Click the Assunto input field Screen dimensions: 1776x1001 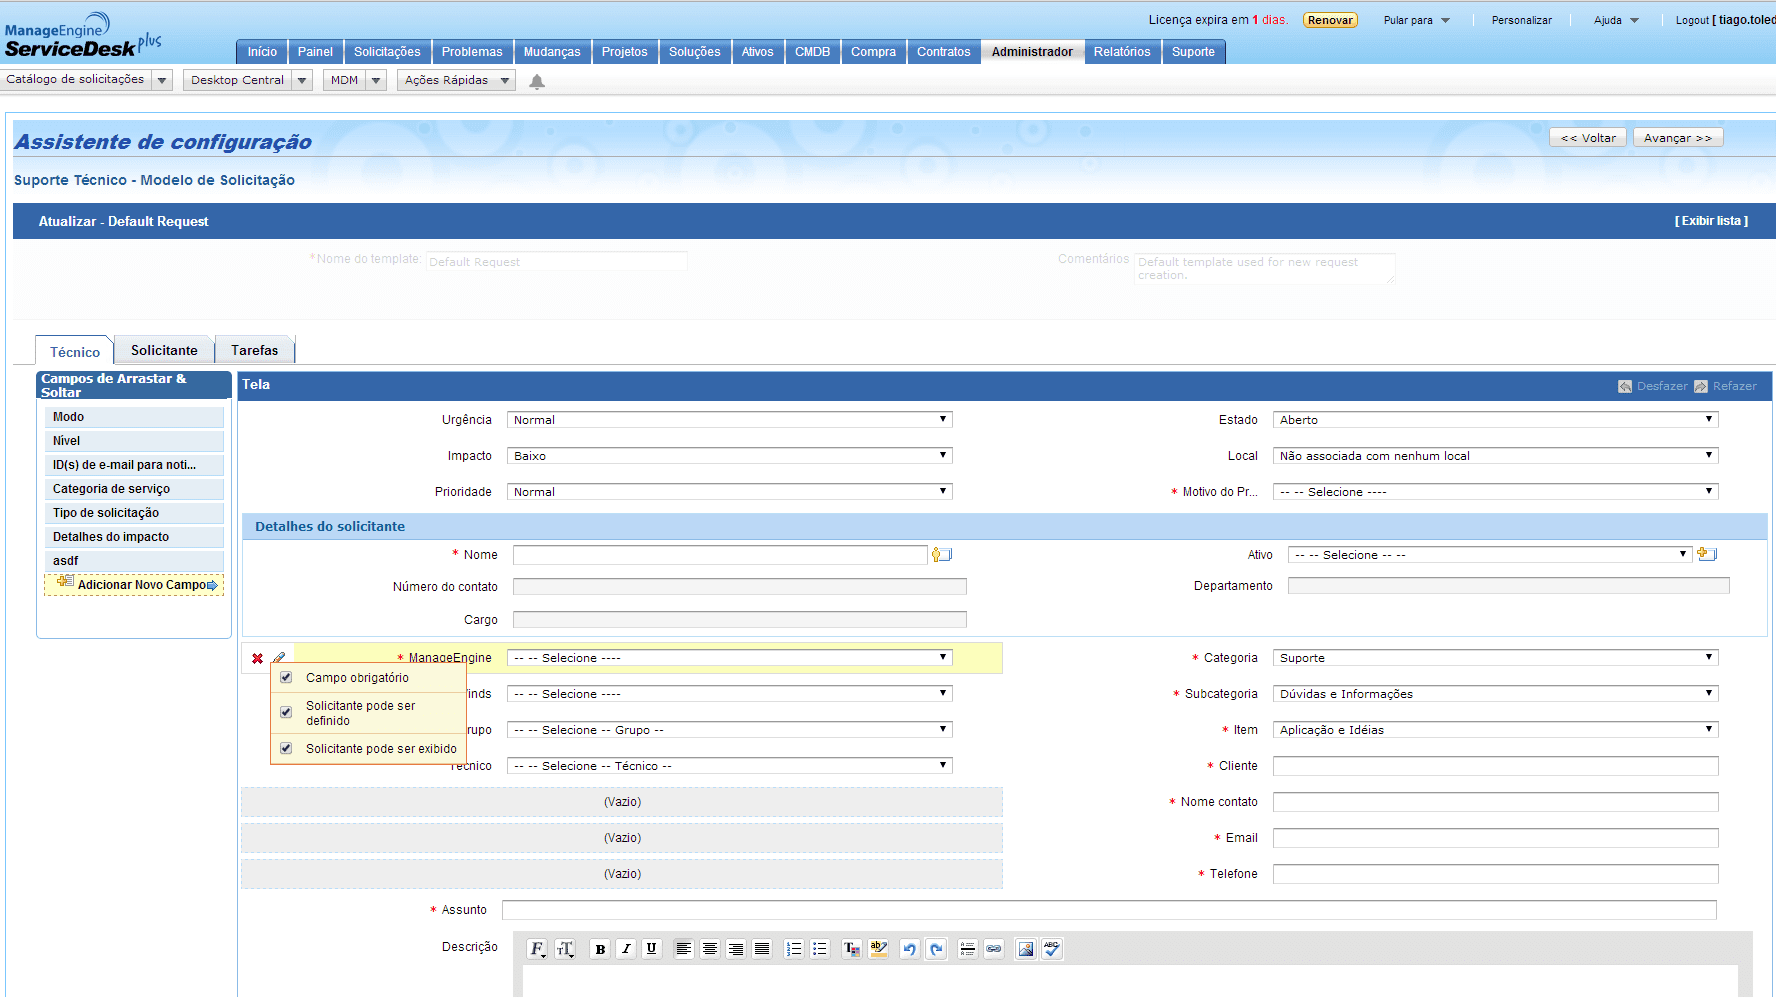click(1109, 910)
